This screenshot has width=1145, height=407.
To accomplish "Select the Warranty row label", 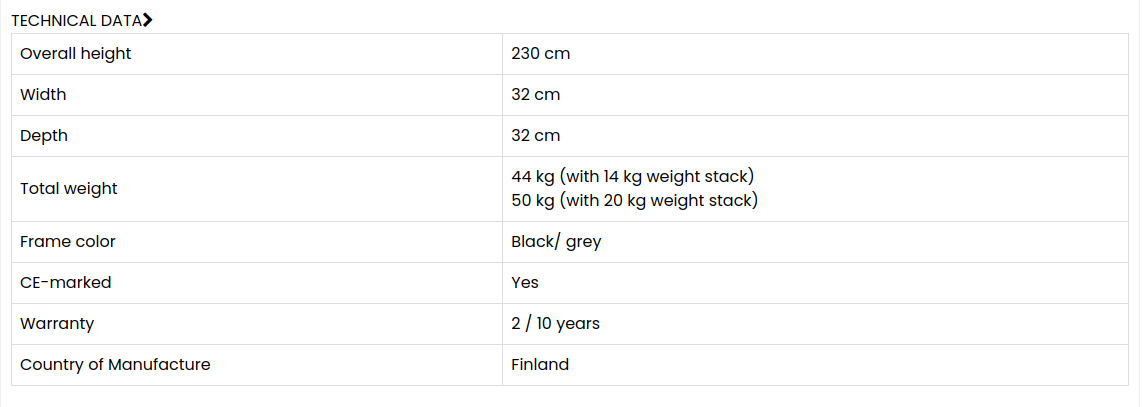I will click(x=57, y=324).
